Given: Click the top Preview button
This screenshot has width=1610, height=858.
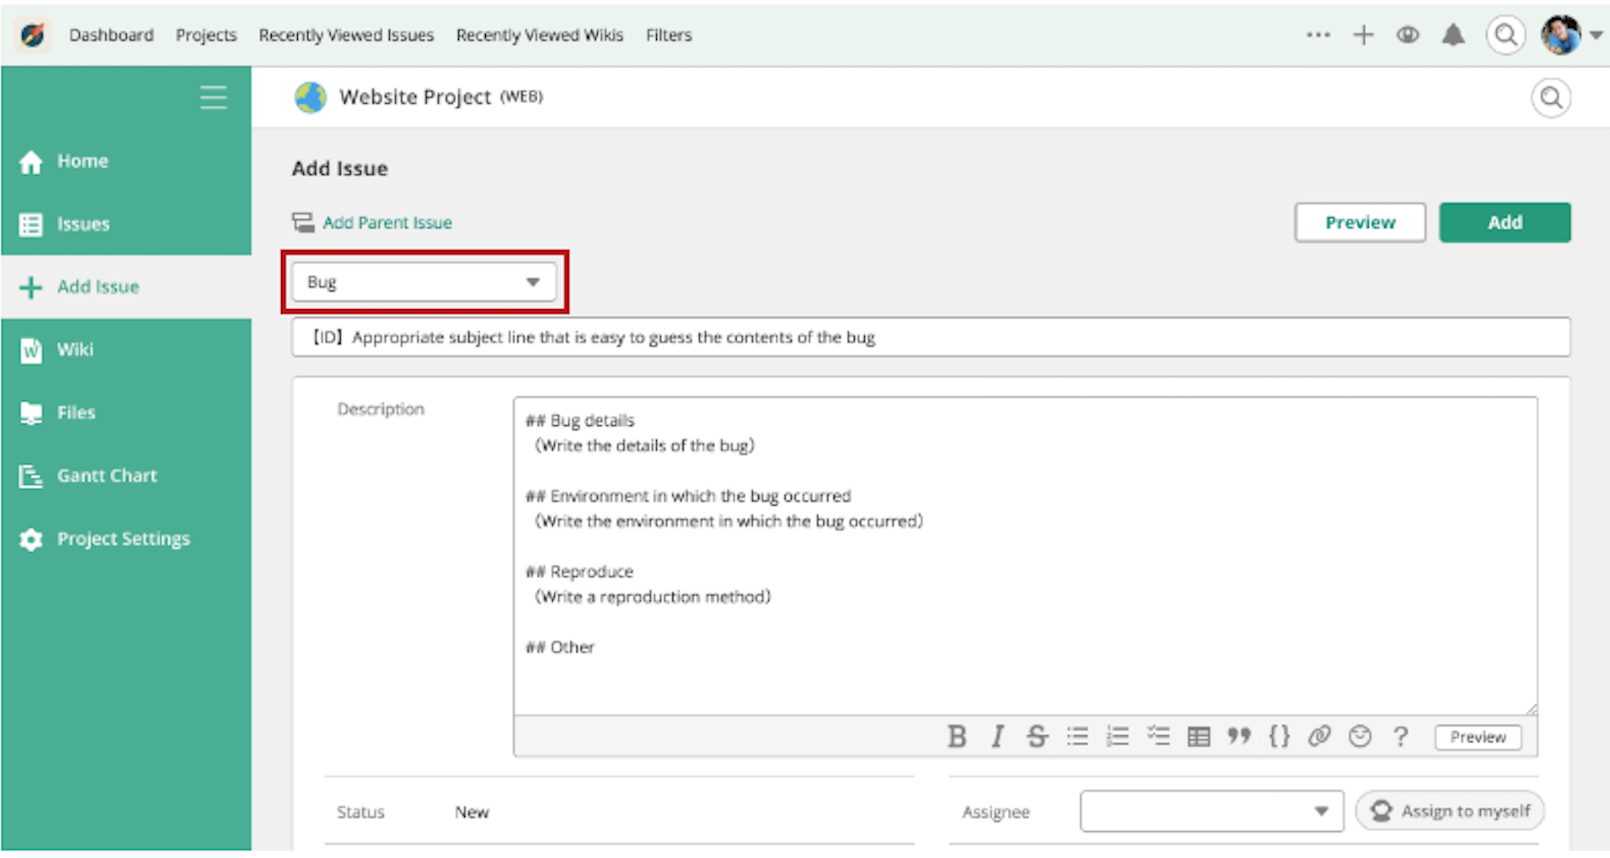Looking at the screenshot, I should pos(1360,222).
